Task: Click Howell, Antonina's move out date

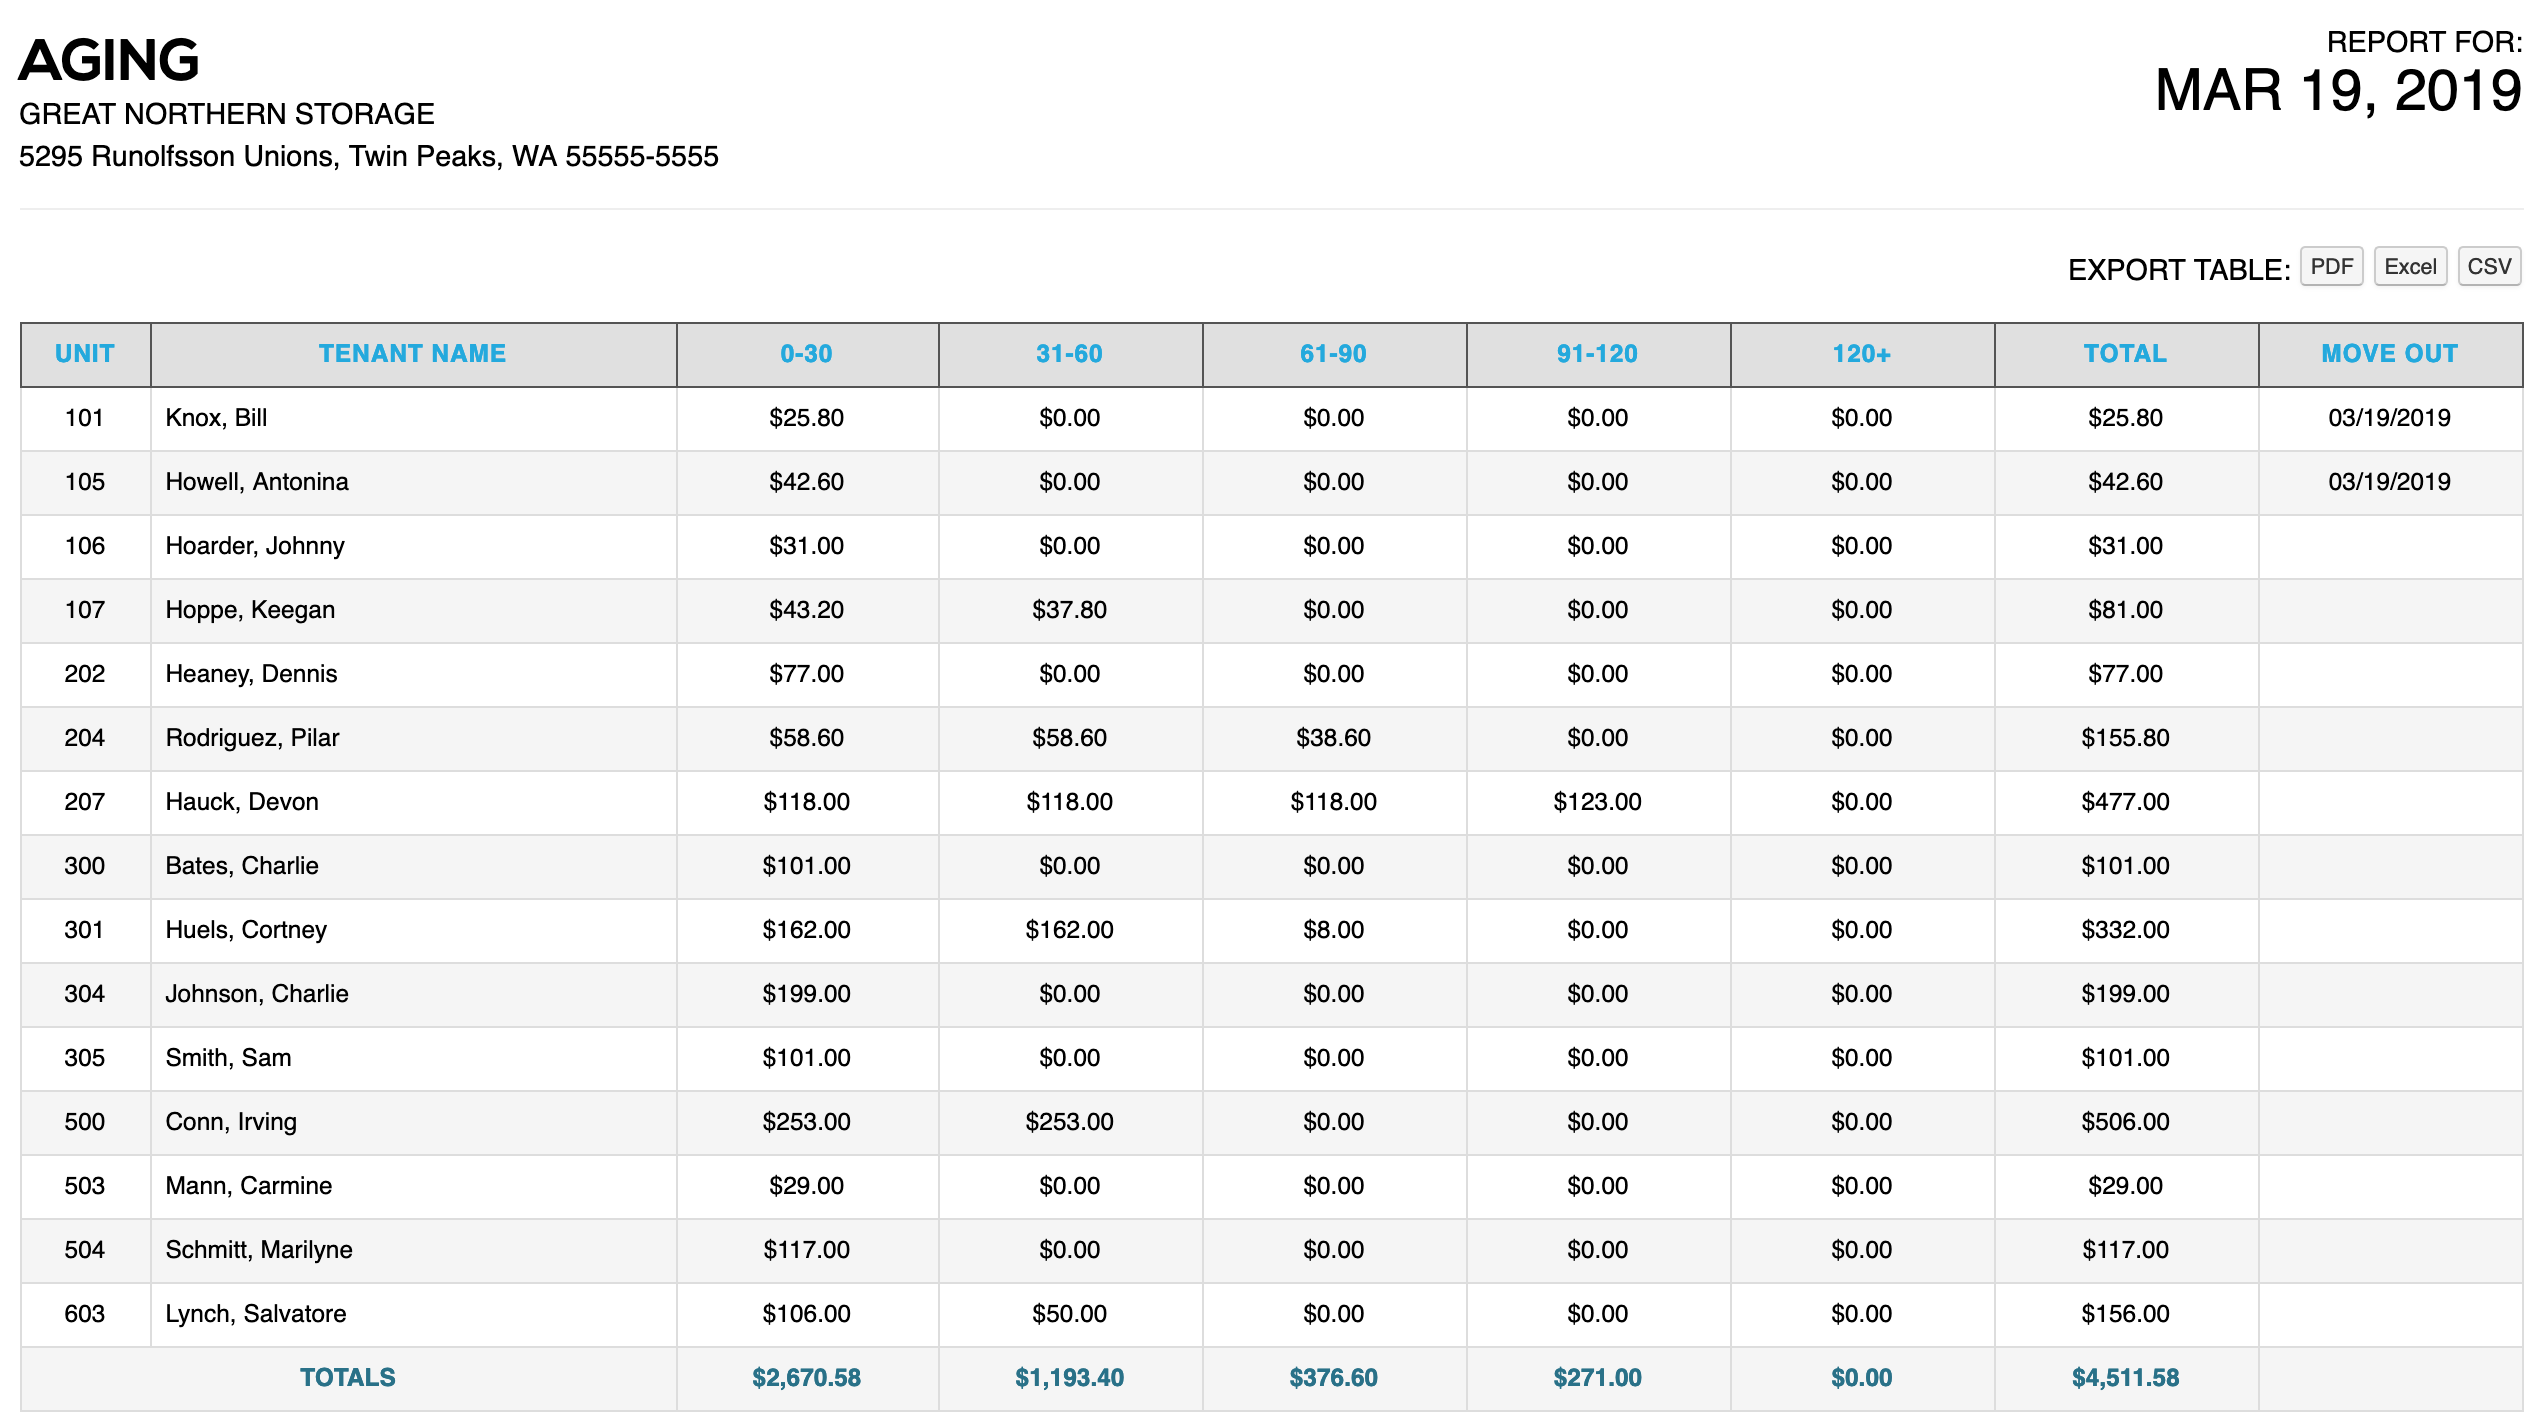Action: point(2389,482)
